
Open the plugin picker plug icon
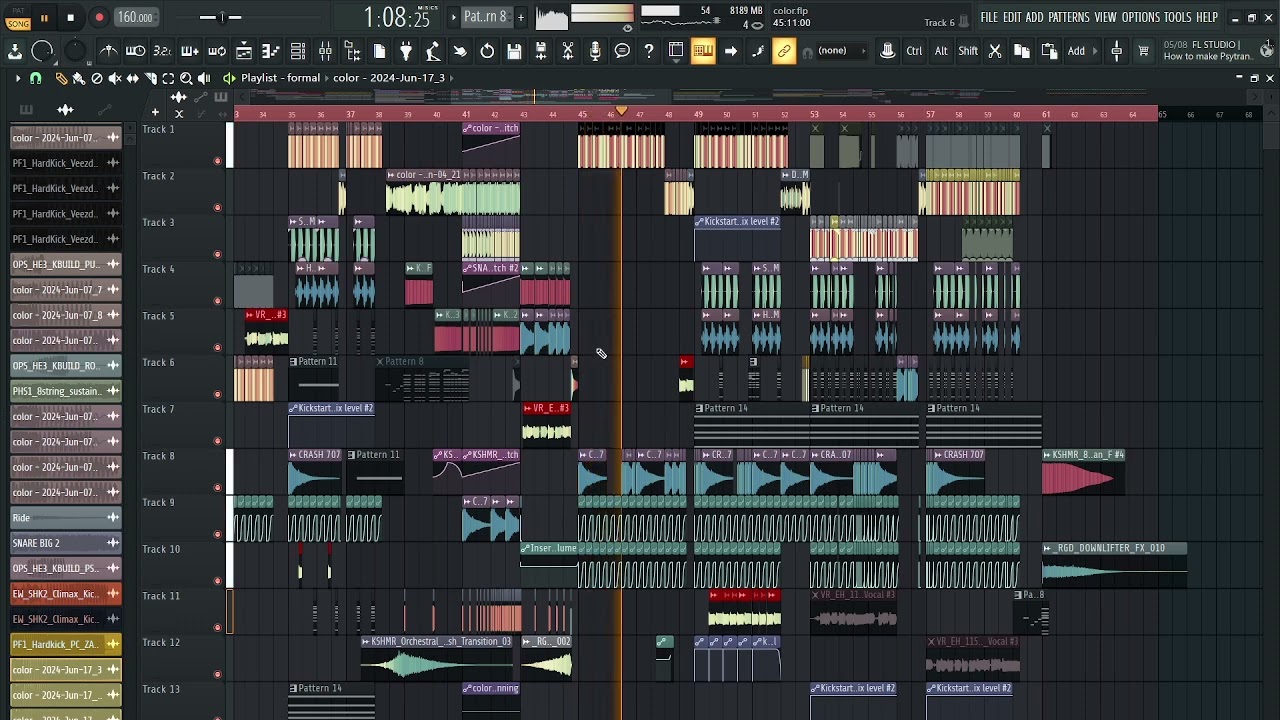click(406, 51)
